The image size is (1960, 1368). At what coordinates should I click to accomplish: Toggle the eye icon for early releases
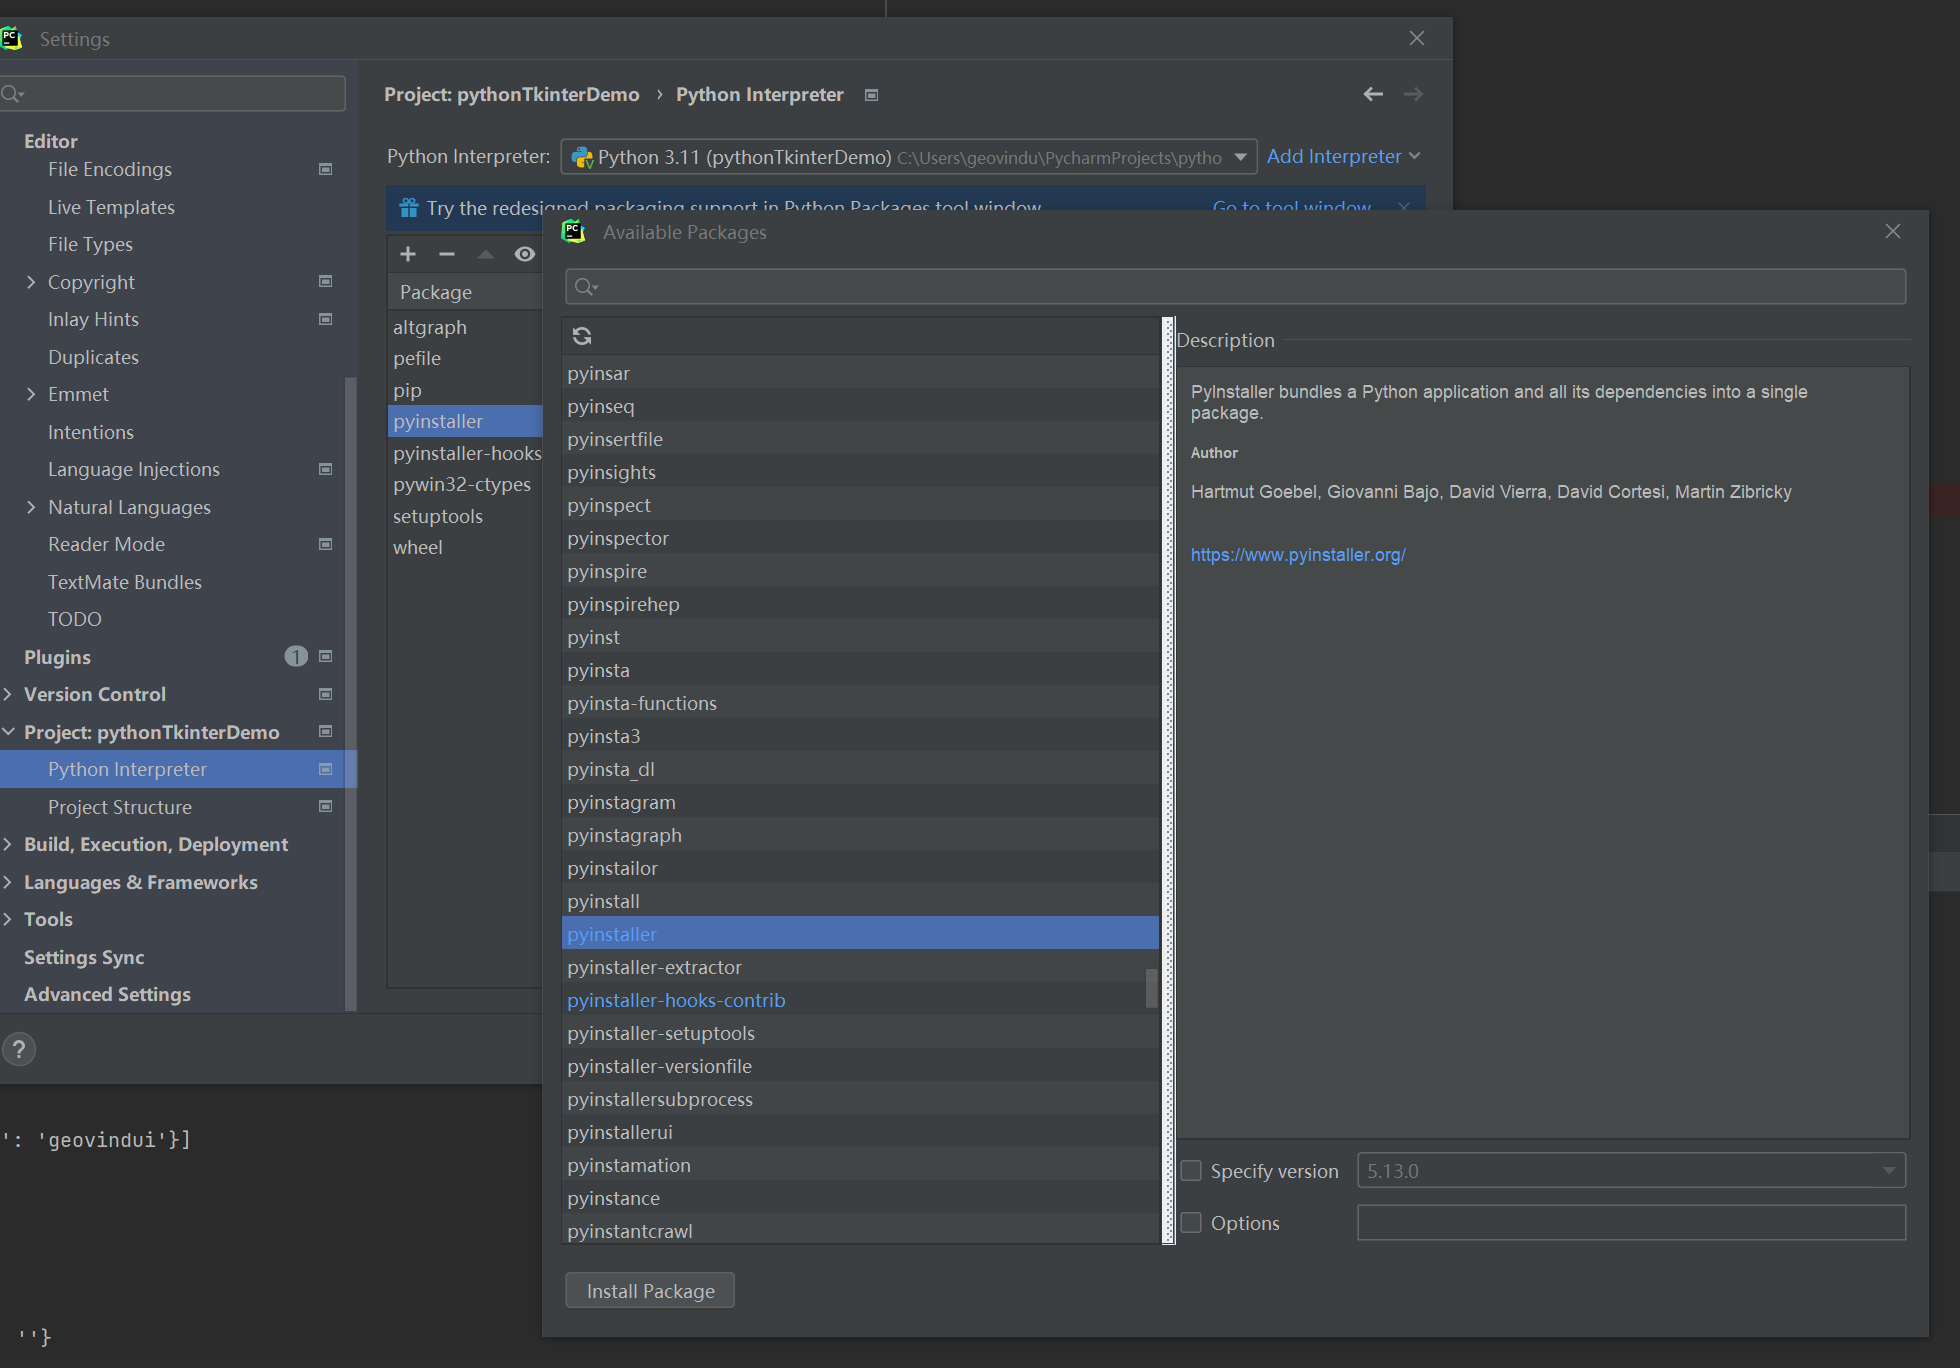524,254
